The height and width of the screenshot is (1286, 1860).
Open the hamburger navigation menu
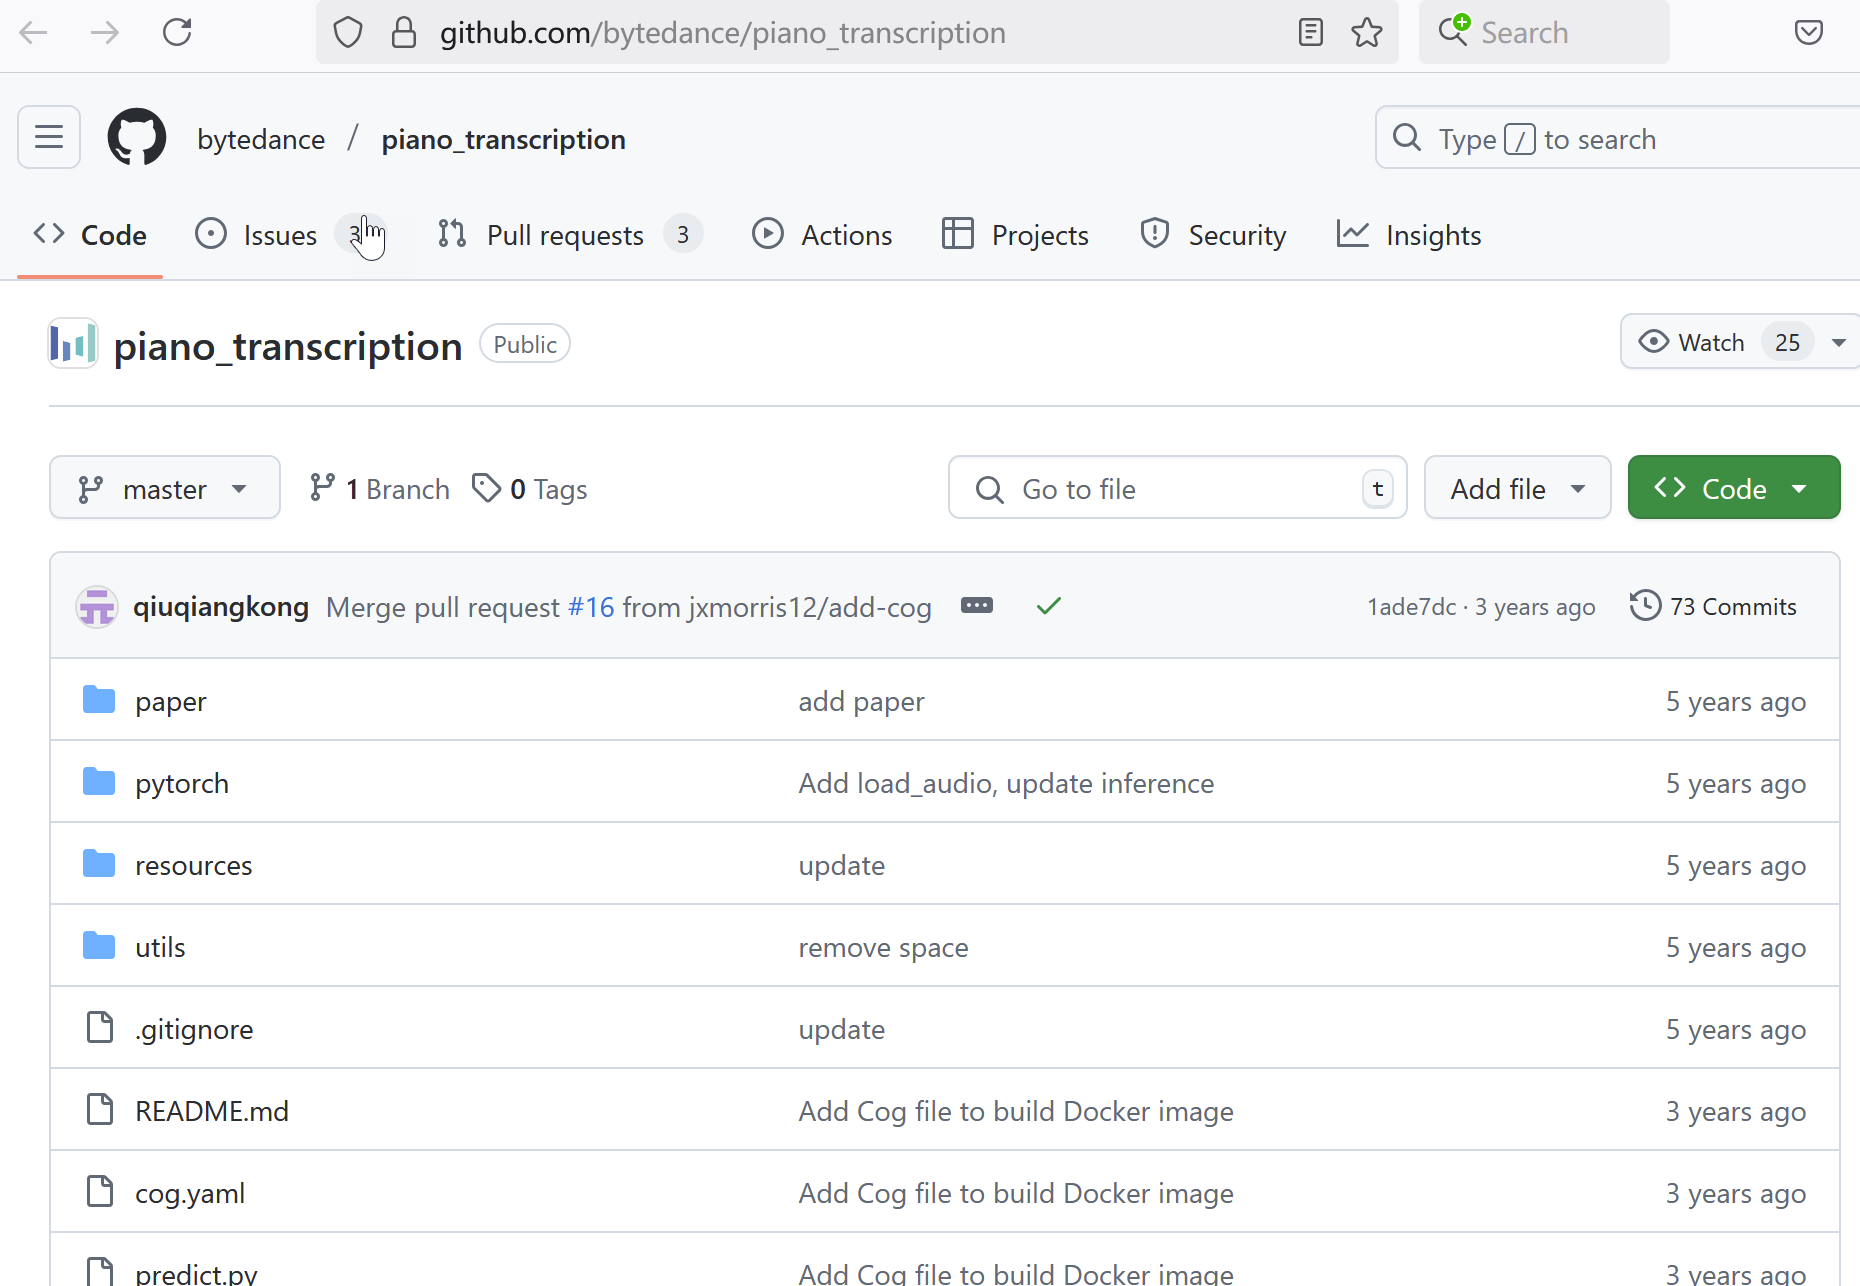(x=49, y=137)
